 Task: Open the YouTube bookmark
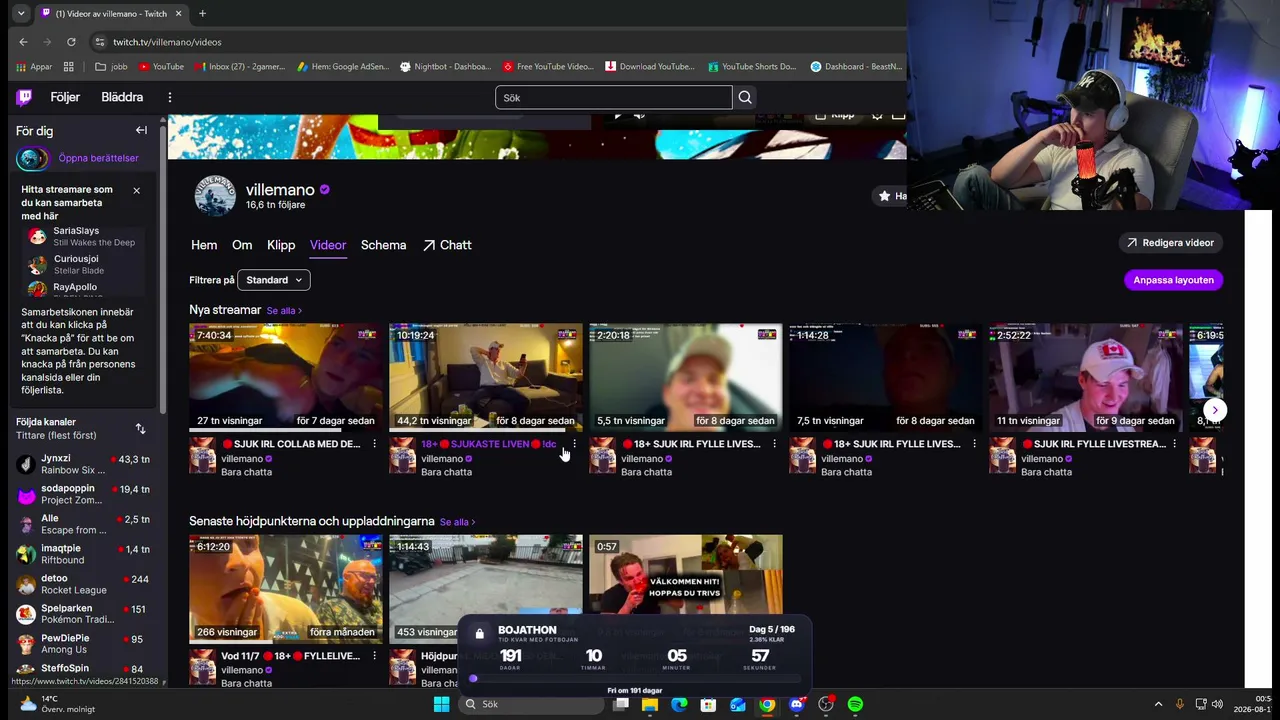click(x=161, y=67)
